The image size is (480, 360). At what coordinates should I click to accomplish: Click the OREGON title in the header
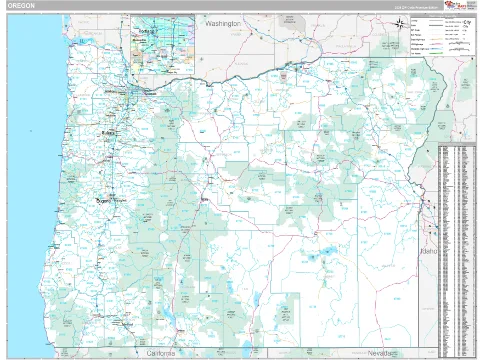[21, 6]
